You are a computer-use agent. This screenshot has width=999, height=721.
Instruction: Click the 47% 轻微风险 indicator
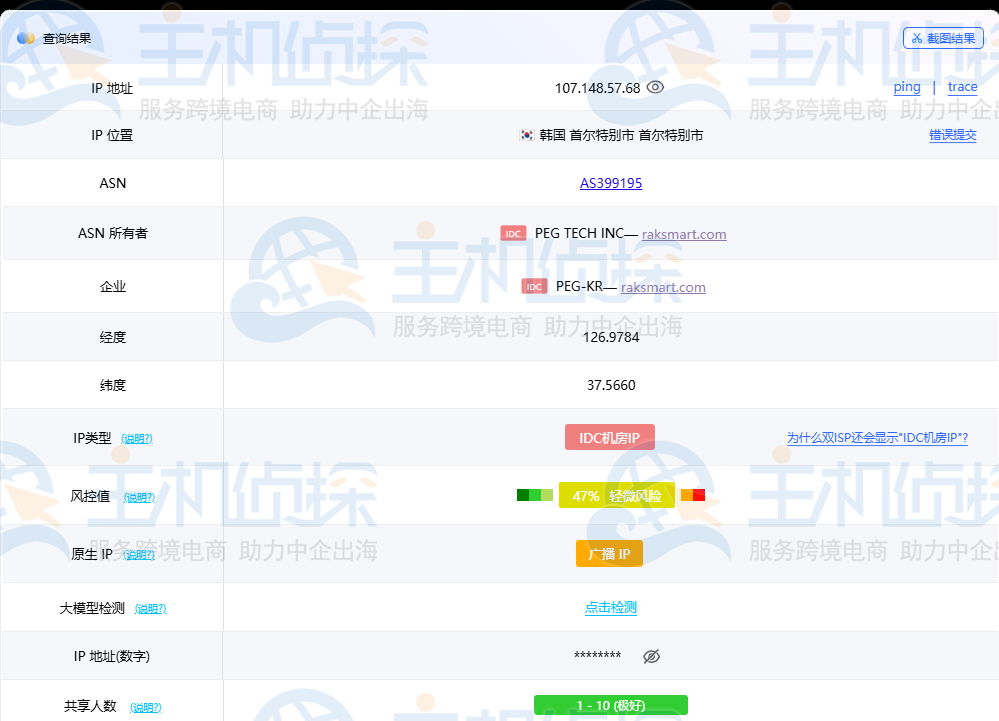point(617,494)
